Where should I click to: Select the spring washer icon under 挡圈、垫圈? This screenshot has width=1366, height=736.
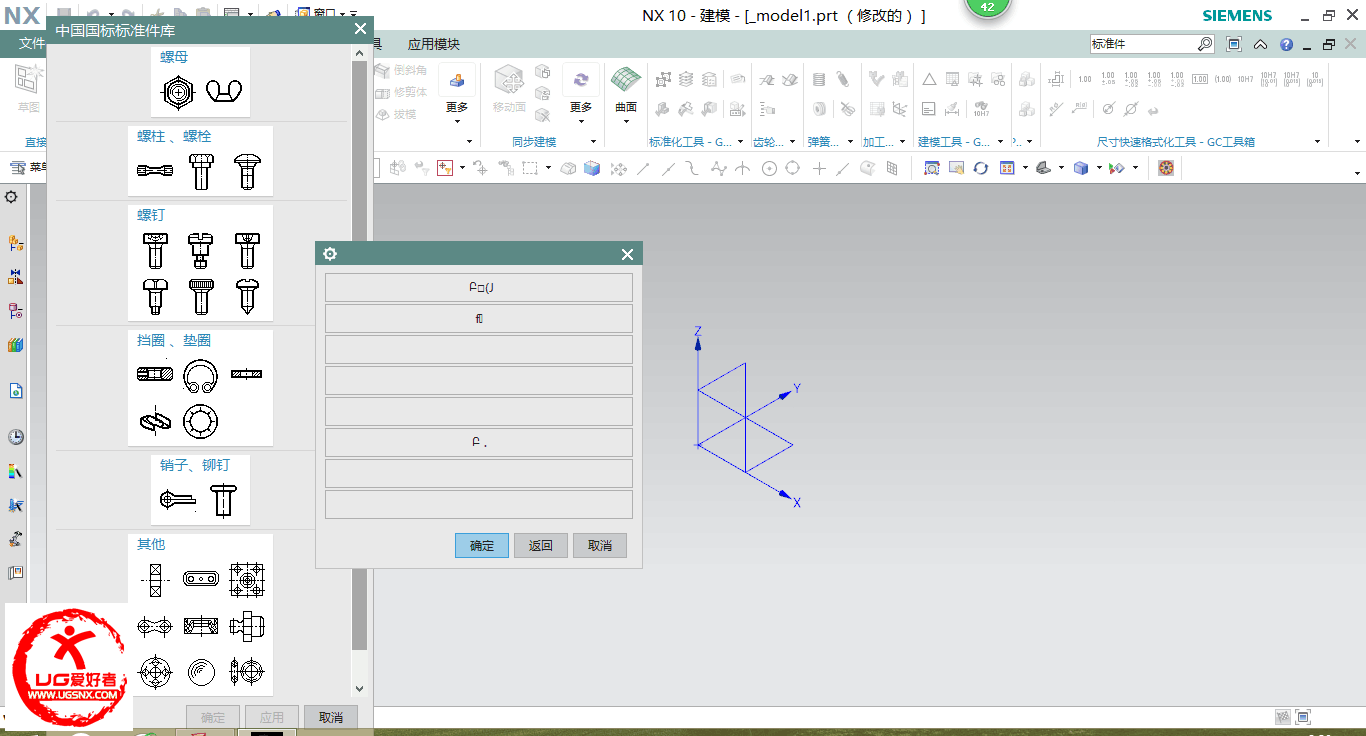(155, 421)
